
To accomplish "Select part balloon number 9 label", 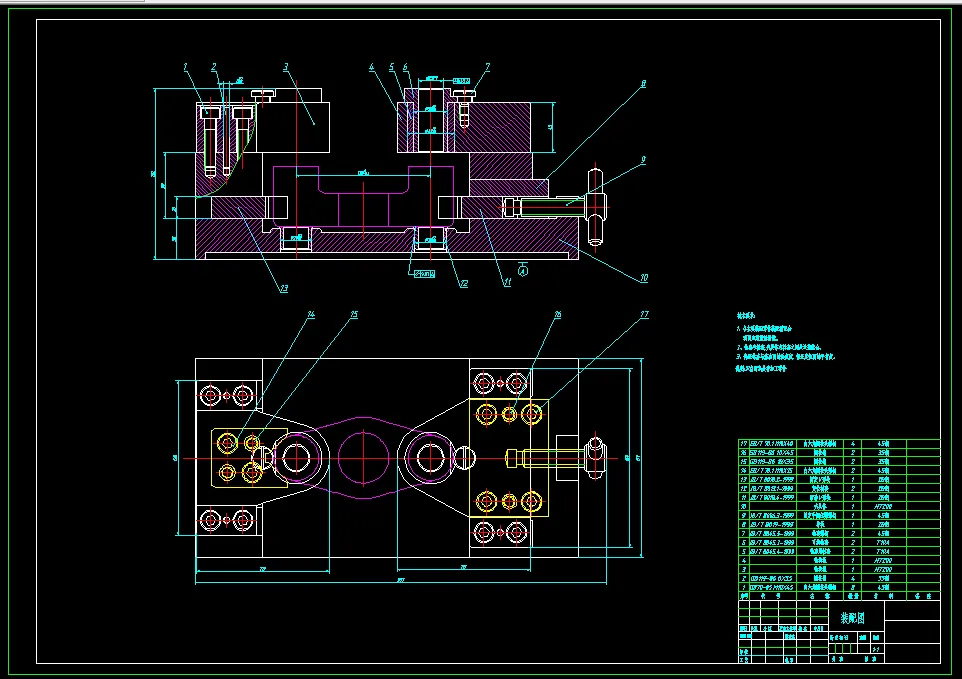I will tap(643, 159).
